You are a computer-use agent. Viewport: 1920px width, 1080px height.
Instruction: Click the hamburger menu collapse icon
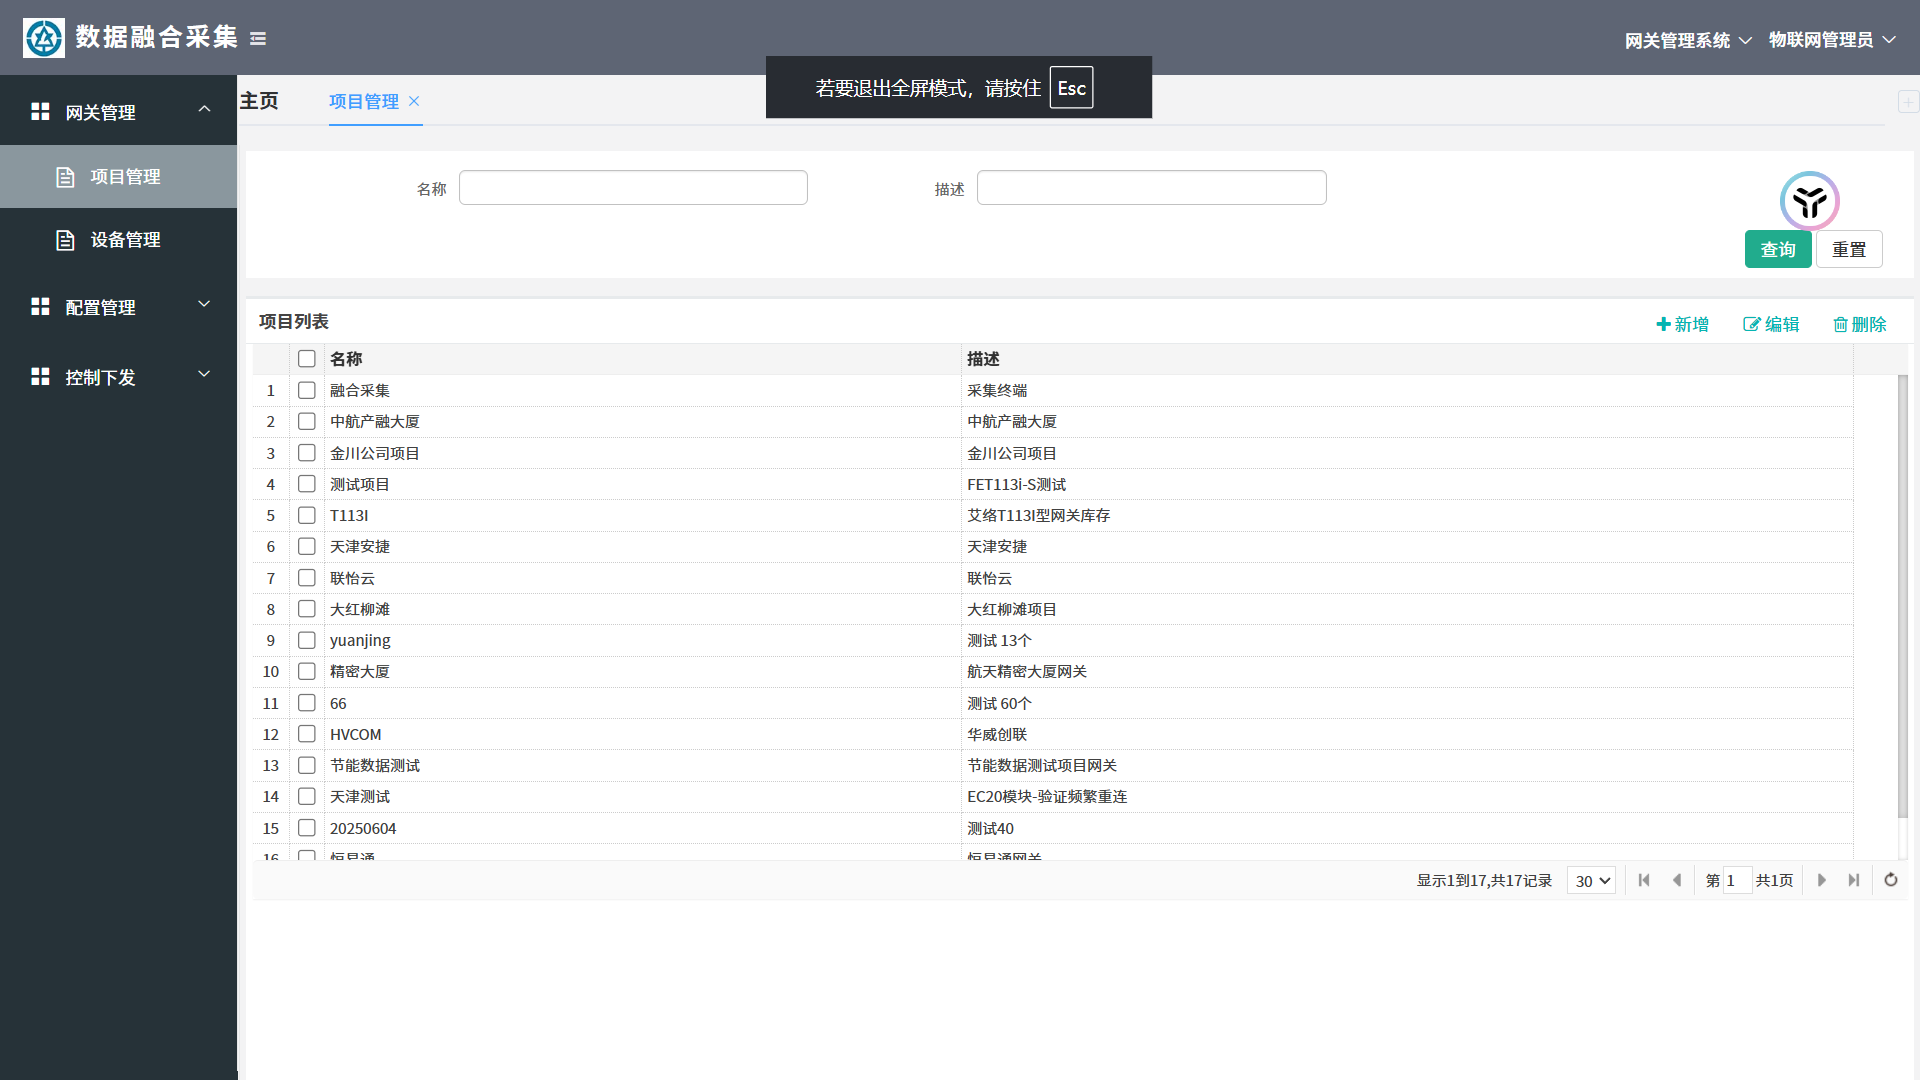tap(258, 39)
